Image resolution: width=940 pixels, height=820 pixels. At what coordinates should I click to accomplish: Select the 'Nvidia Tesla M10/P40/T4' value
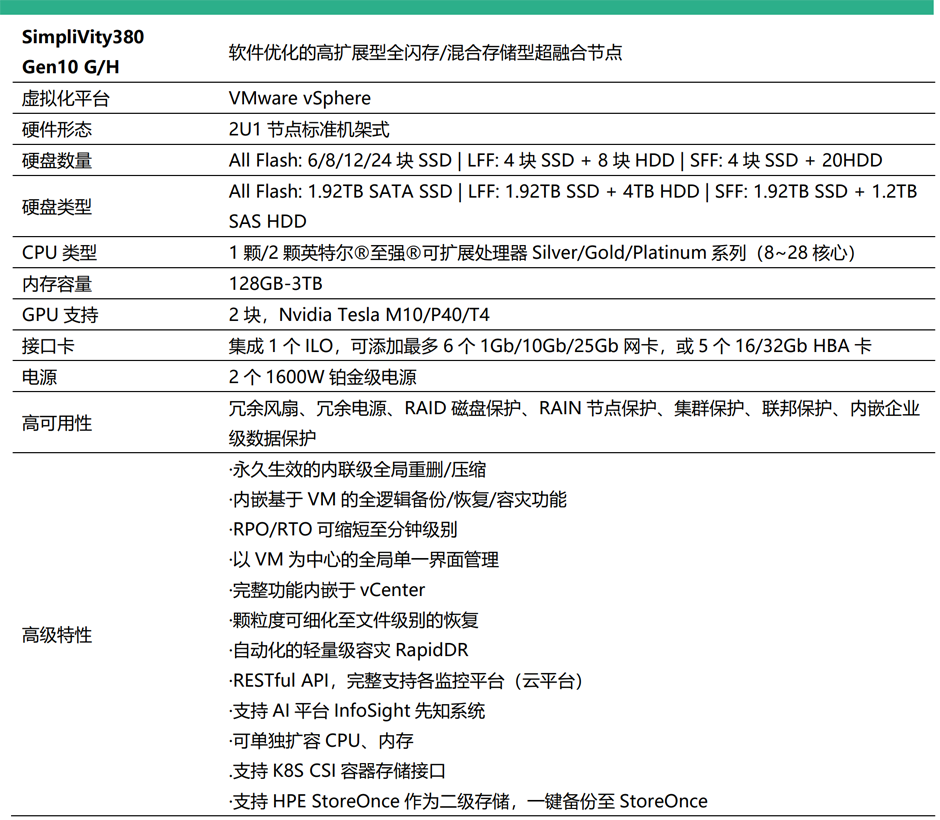tap(384, 315)
